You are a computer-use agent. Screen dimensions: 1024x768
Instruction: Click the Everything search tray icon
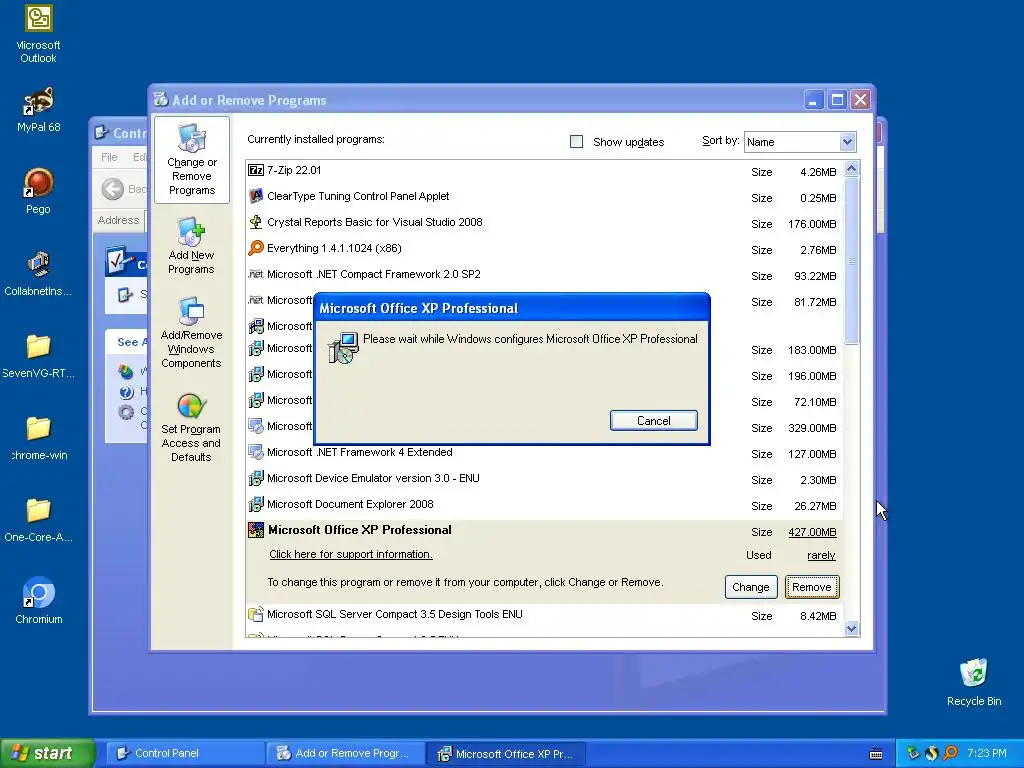[951, 754]
